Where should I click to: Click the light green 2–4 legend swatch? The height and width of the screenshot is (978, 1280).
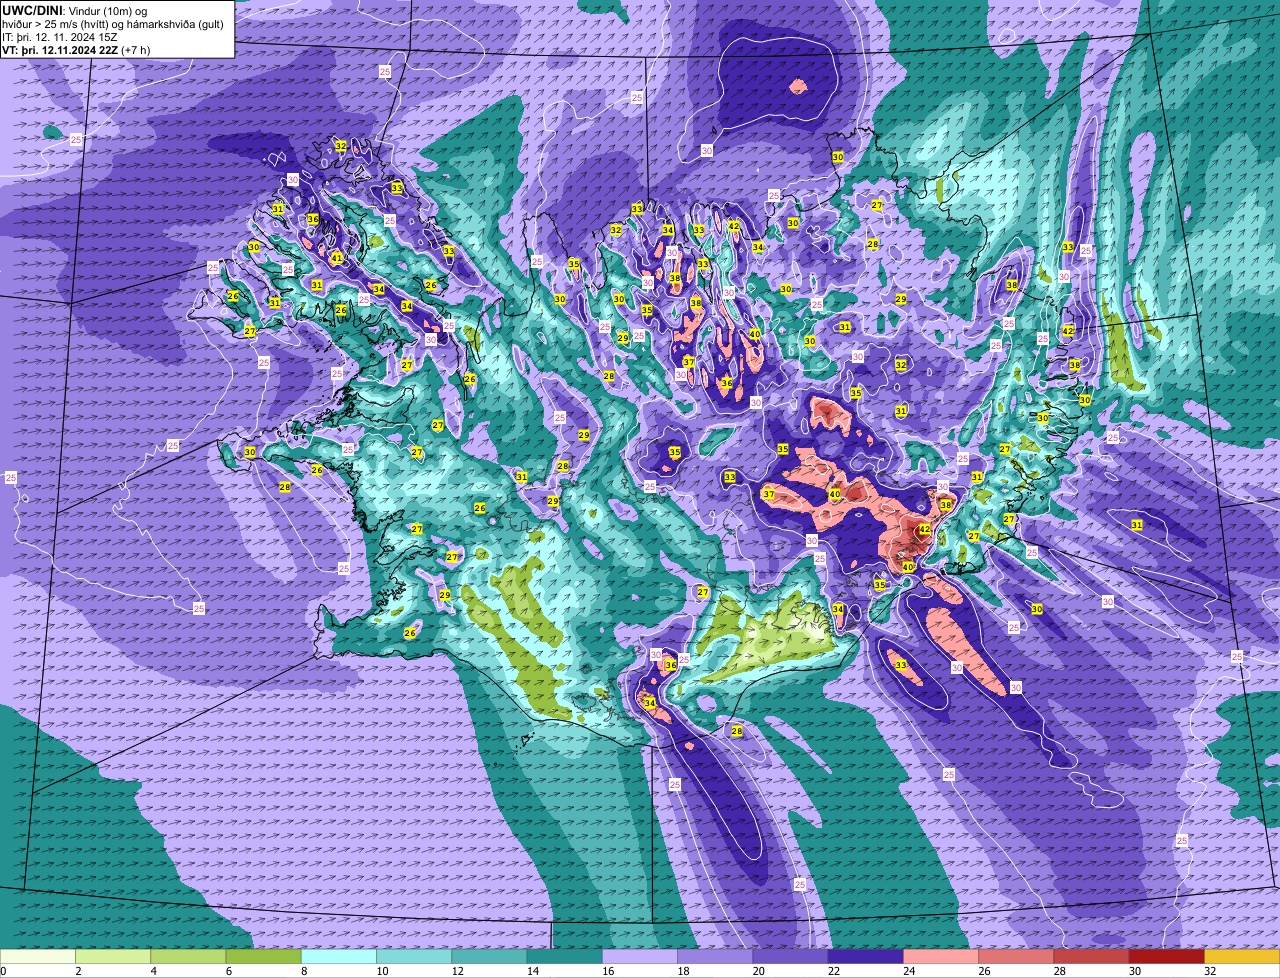click(113, 957)
